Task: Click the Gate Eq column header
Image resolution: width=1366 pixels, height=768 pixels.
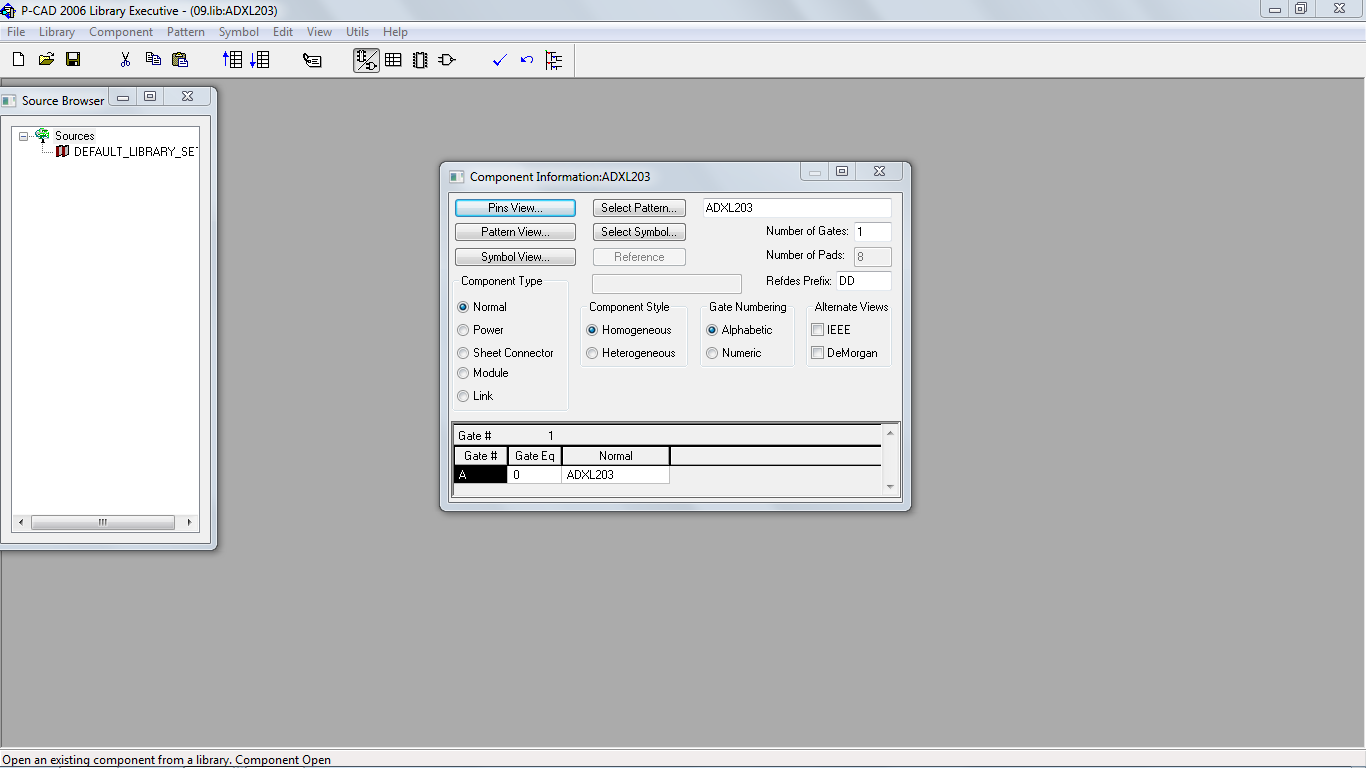Action: (x=535, y=456)
